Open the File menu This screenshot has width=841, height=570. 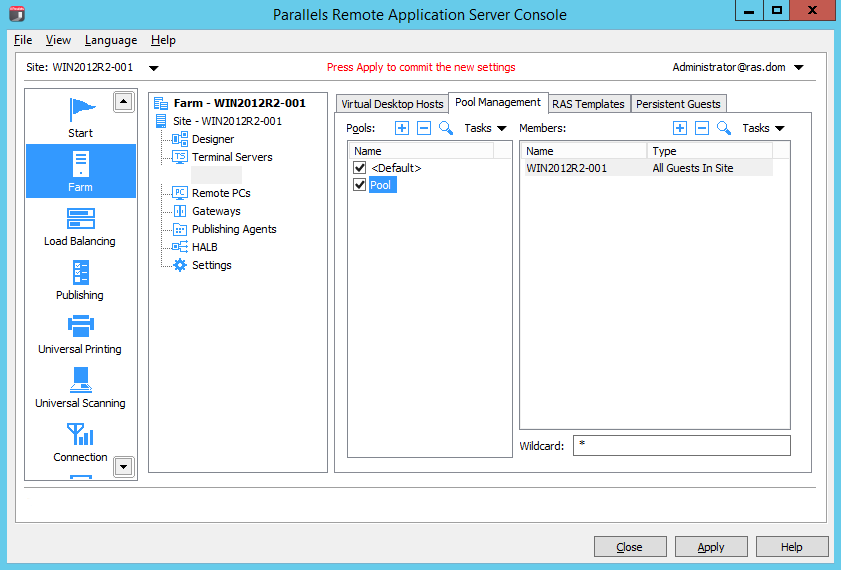[x=23, y=40]
